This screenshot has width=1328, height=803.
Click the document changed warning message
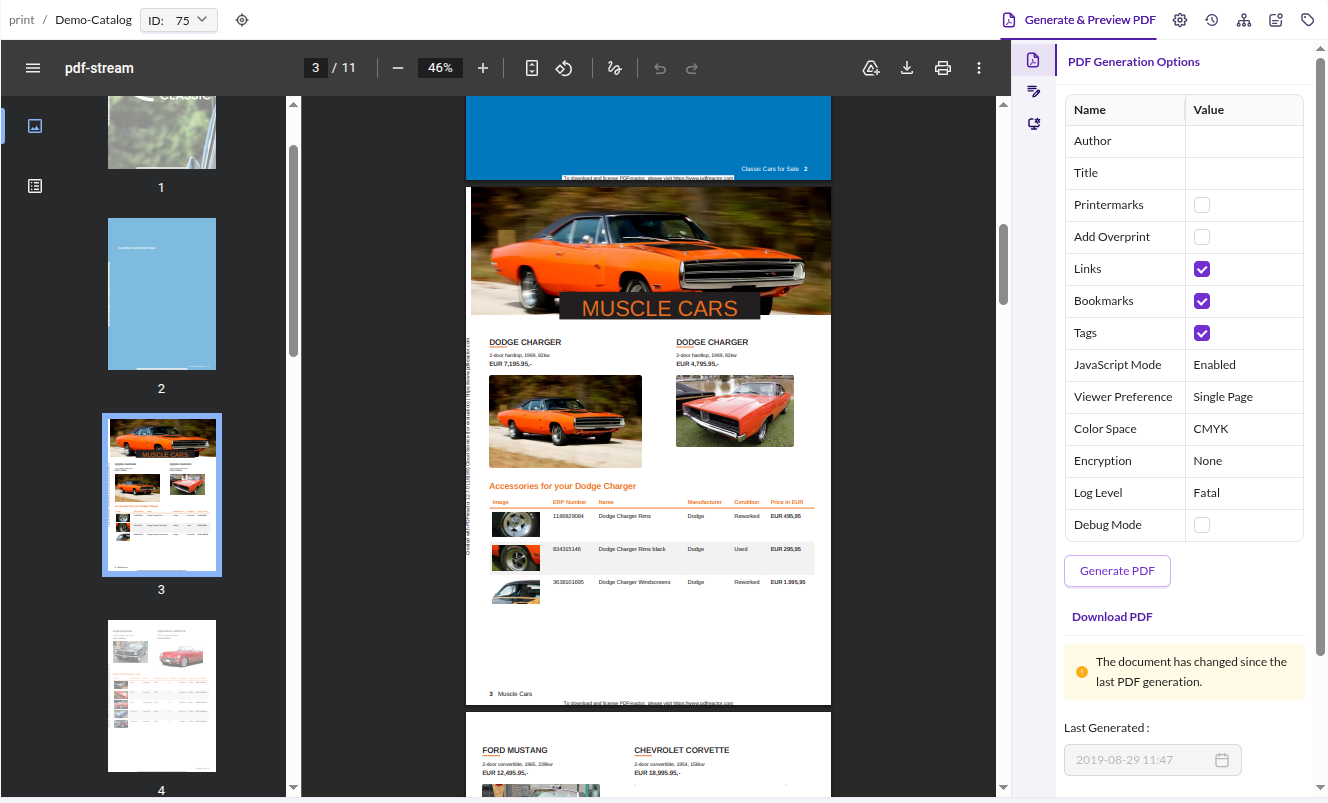1185,672
